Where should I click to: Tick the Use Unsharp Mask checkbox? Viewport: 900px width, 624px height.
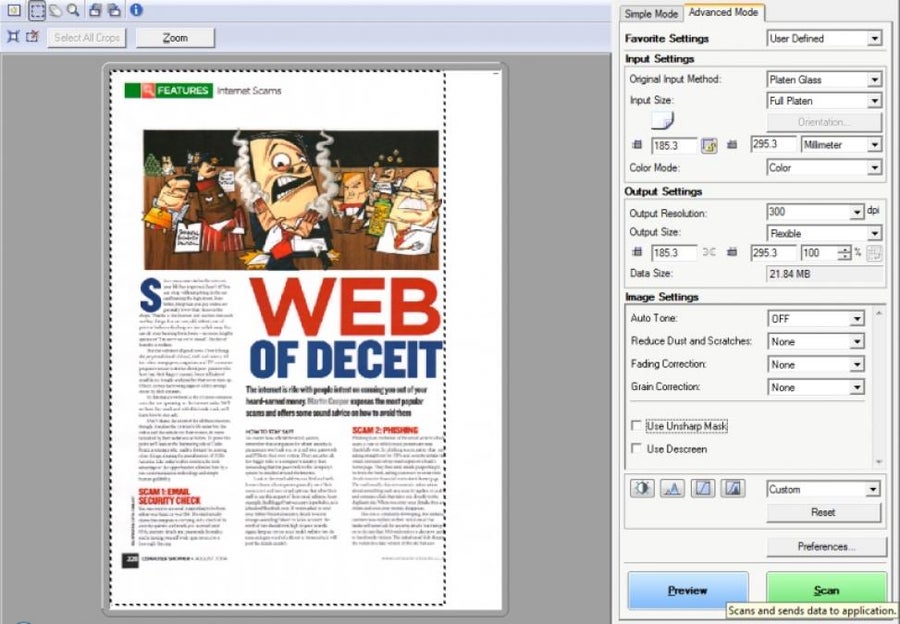point(636,425)
